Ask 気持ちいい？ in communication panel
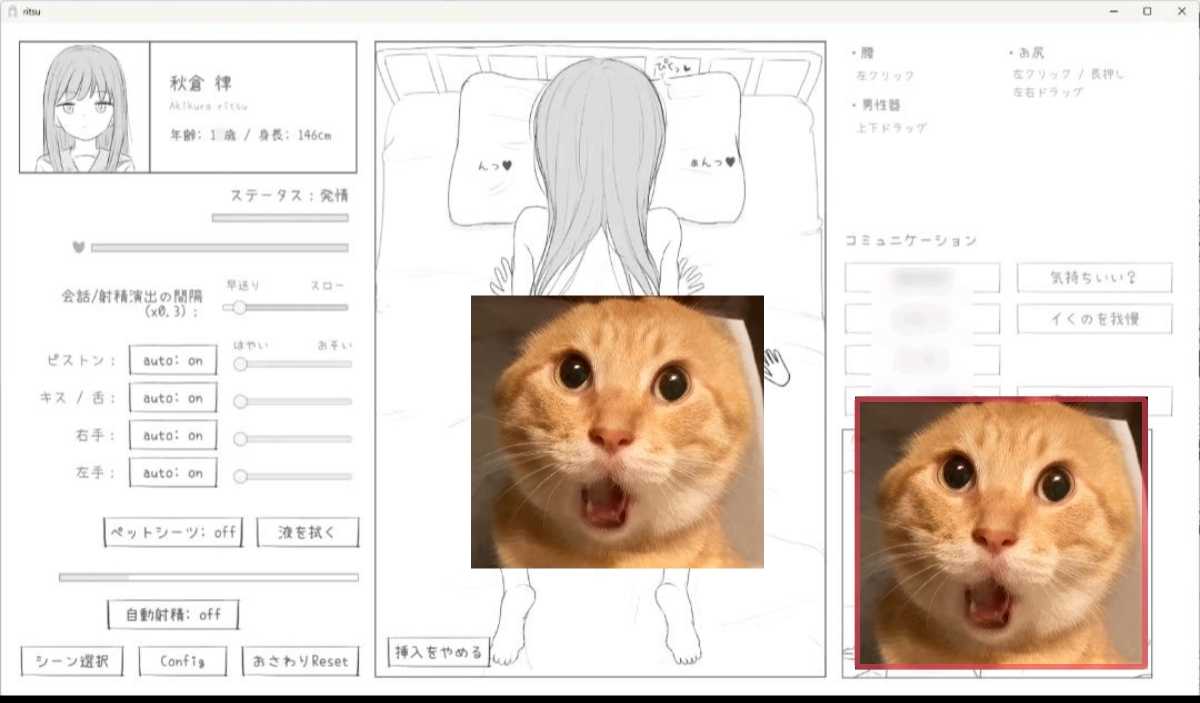Viewport: 1200px width, 703px height. (x=1094, y=278)
